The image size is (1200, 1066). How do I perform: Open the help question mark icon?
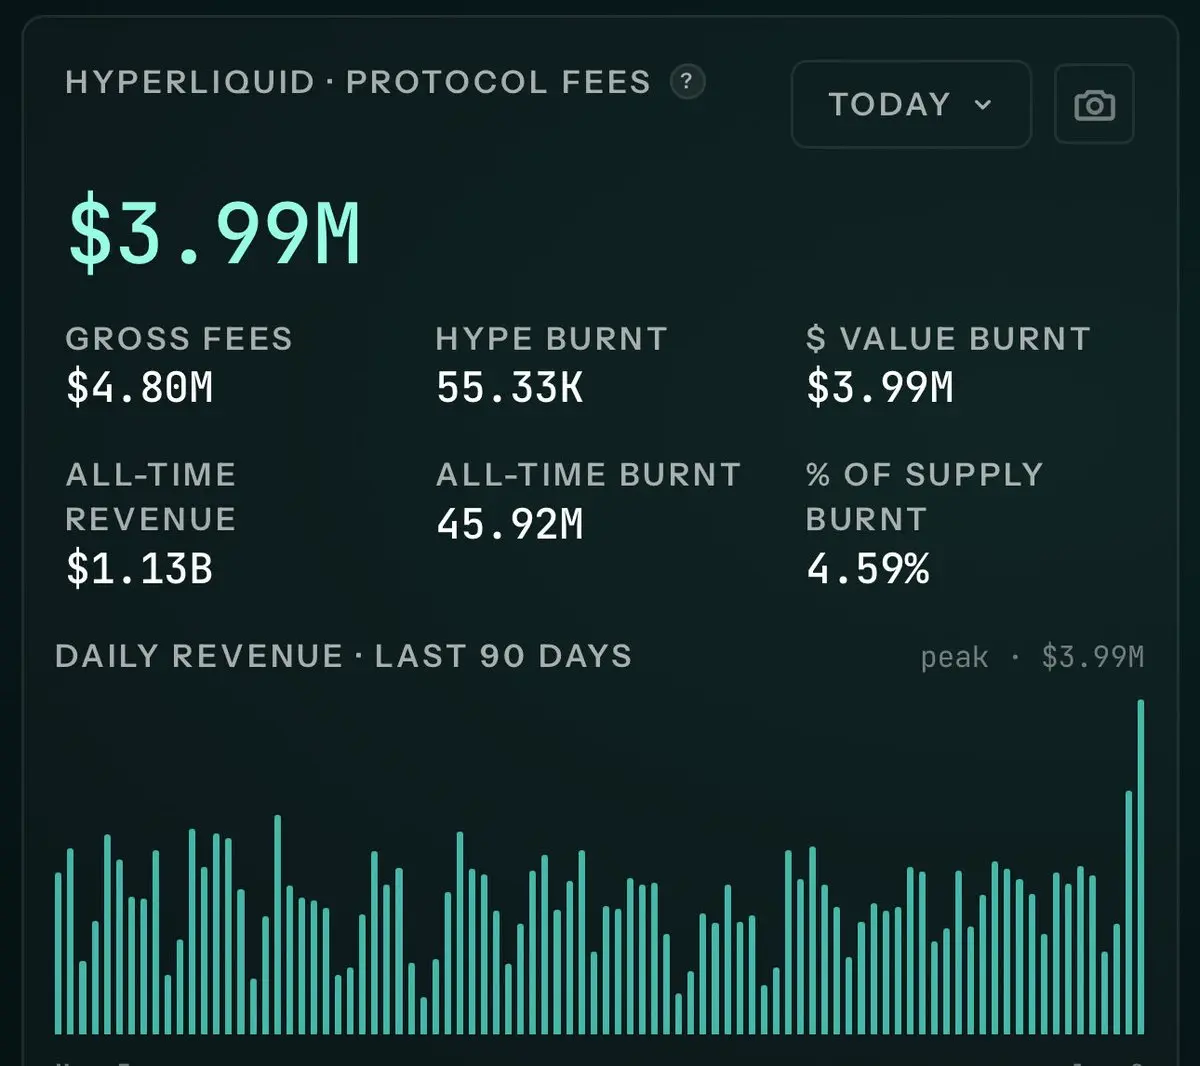[686, 81]
